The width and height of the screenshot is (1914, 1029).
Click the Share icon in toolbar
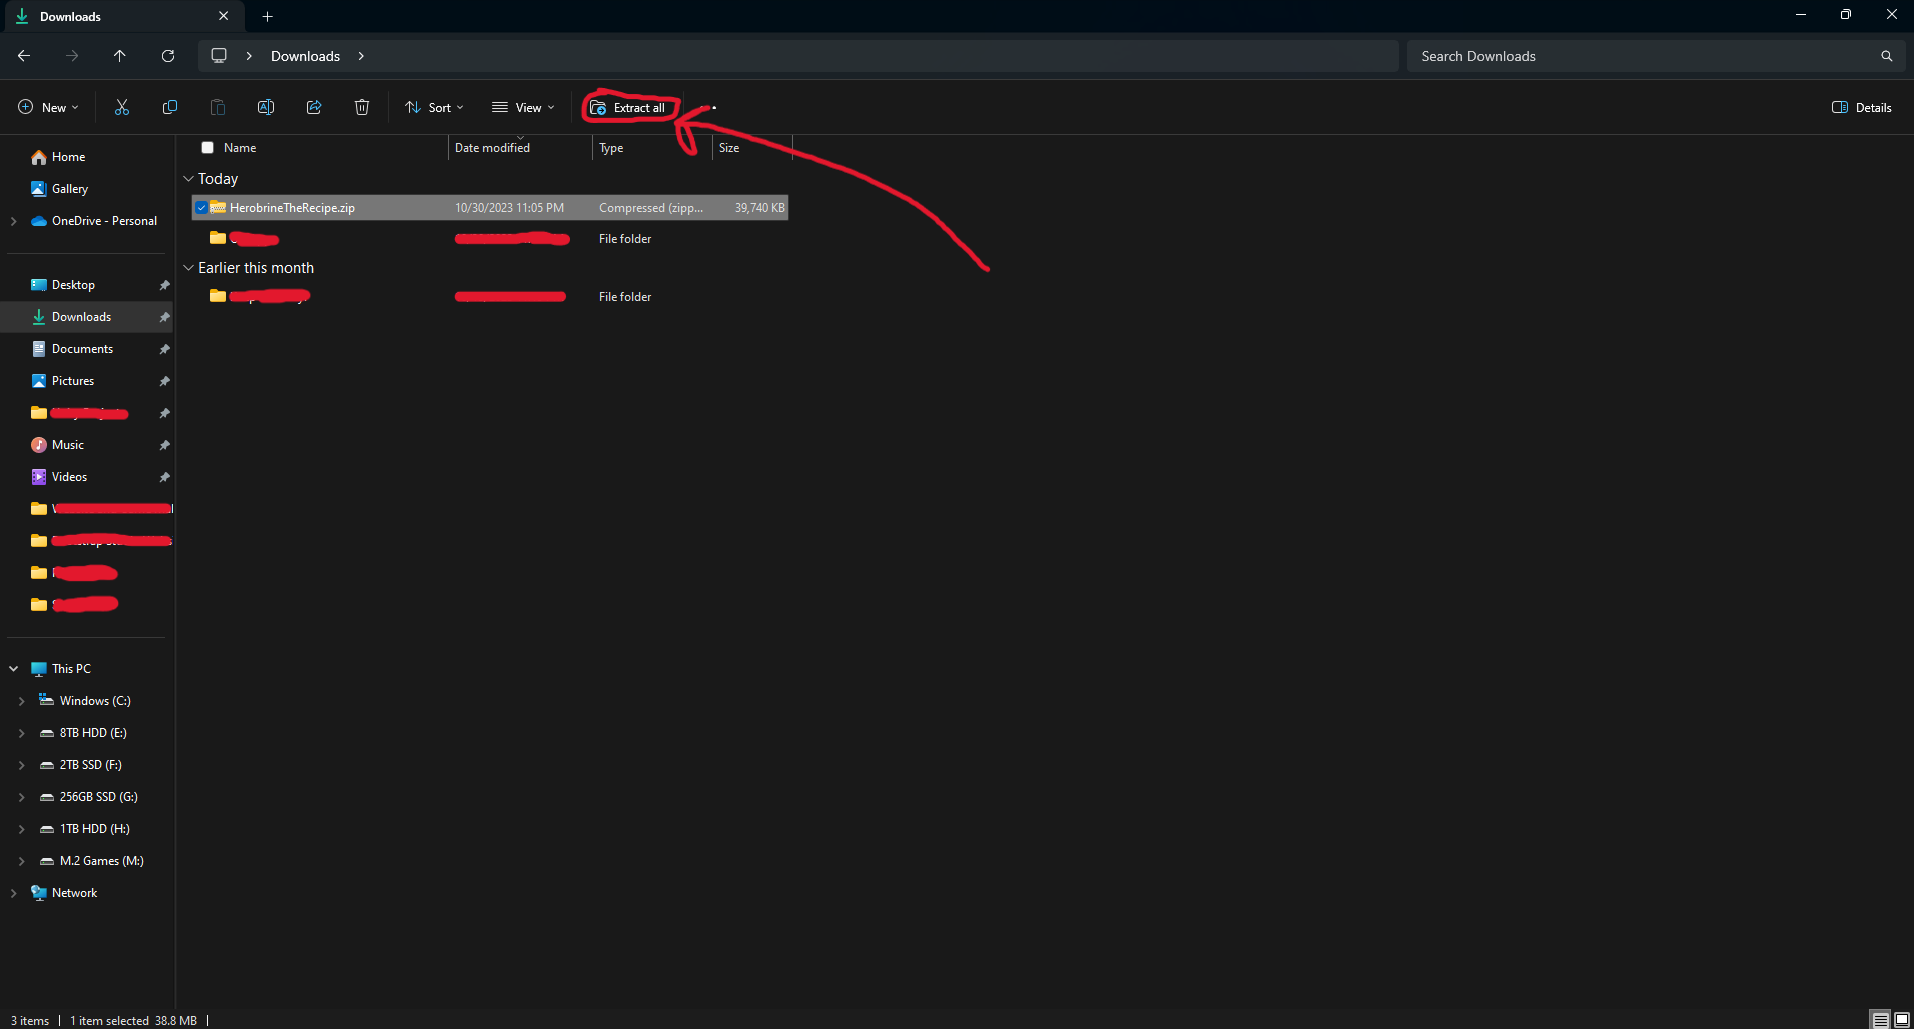[x=314, y=107]
